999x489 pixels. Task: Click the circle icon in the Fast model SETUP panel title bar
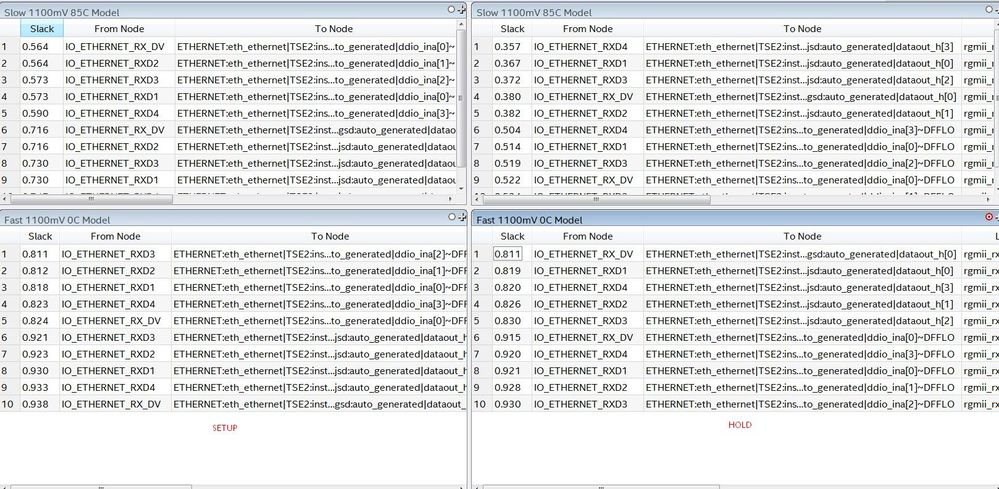451,217
